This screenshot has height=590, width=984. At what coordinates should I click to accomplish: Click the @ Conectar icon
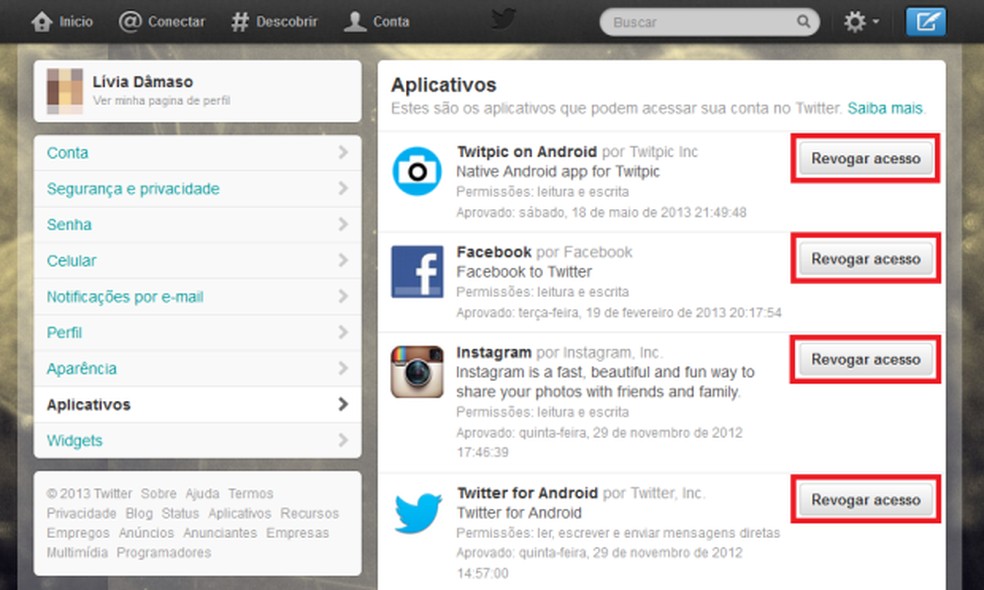click(130, 21)
